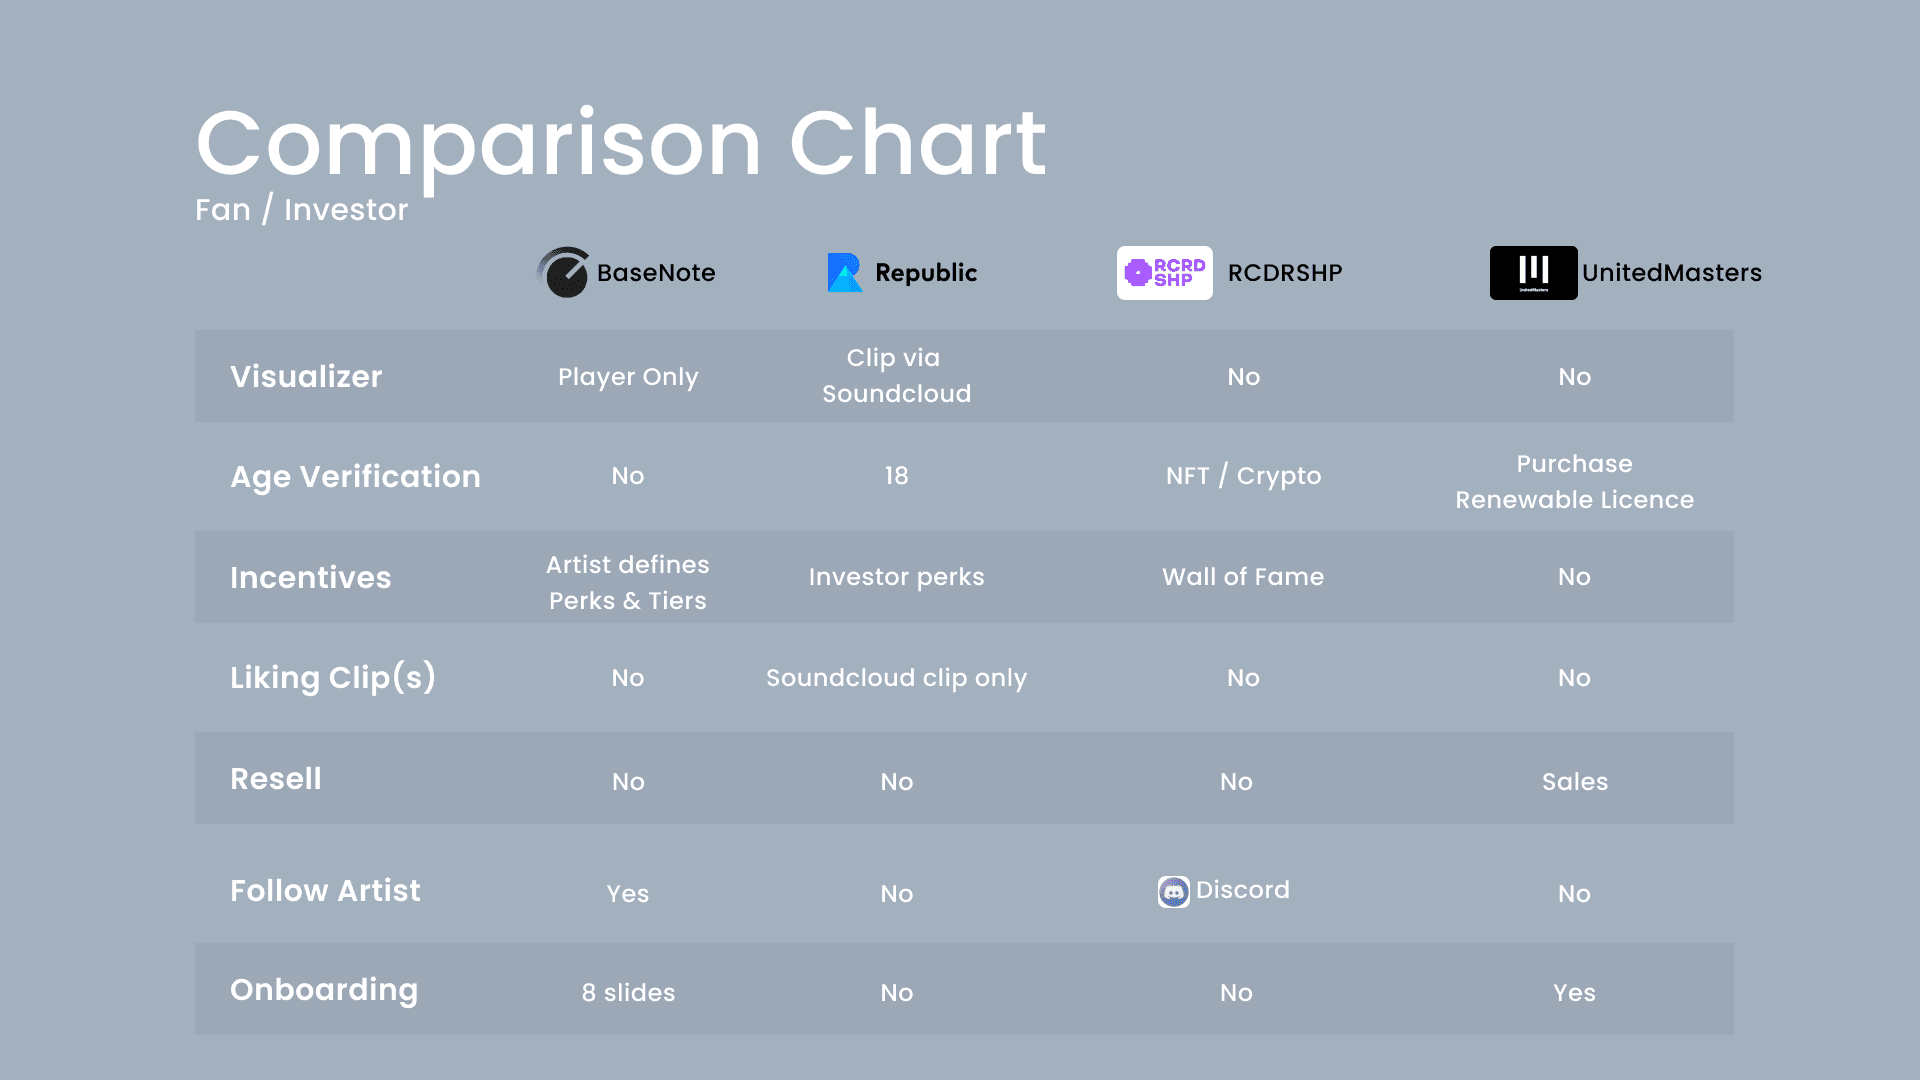Viewport: 1920px width, 1080px height.
Task: Click the Resell row label
Action: [276, 779]
